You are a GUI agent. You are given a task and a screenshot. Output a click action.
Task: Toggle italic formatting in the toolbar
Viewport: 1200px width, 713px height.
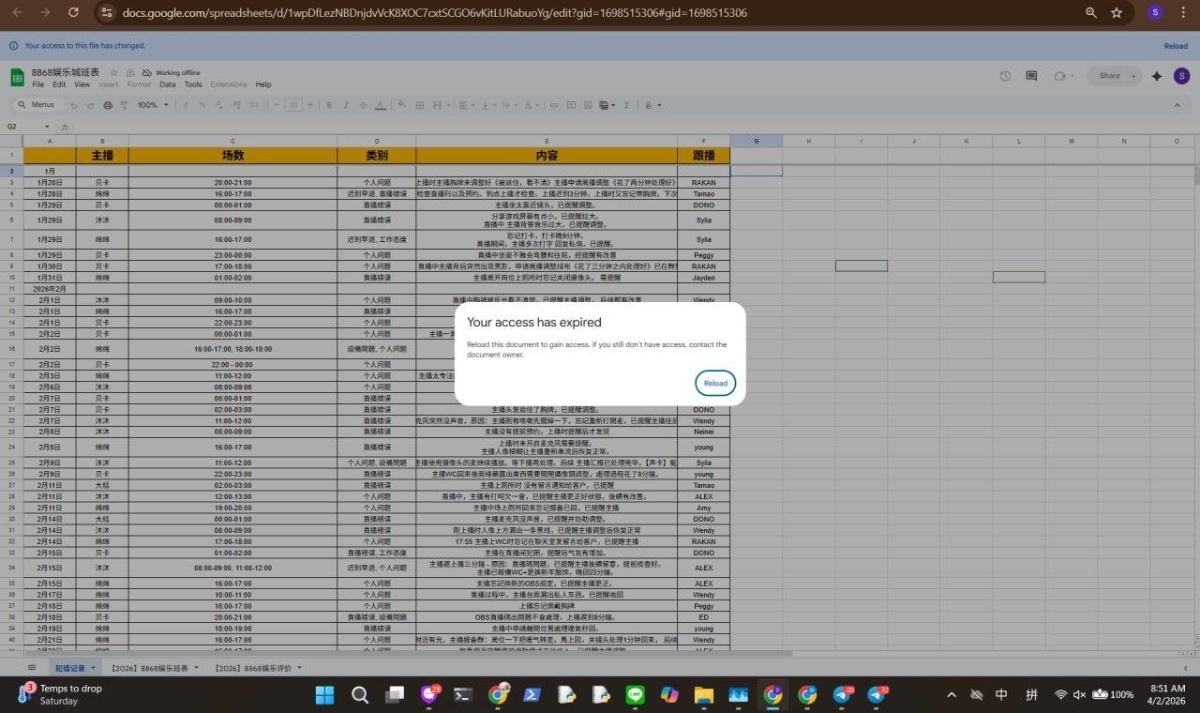(x=343, y=105)
